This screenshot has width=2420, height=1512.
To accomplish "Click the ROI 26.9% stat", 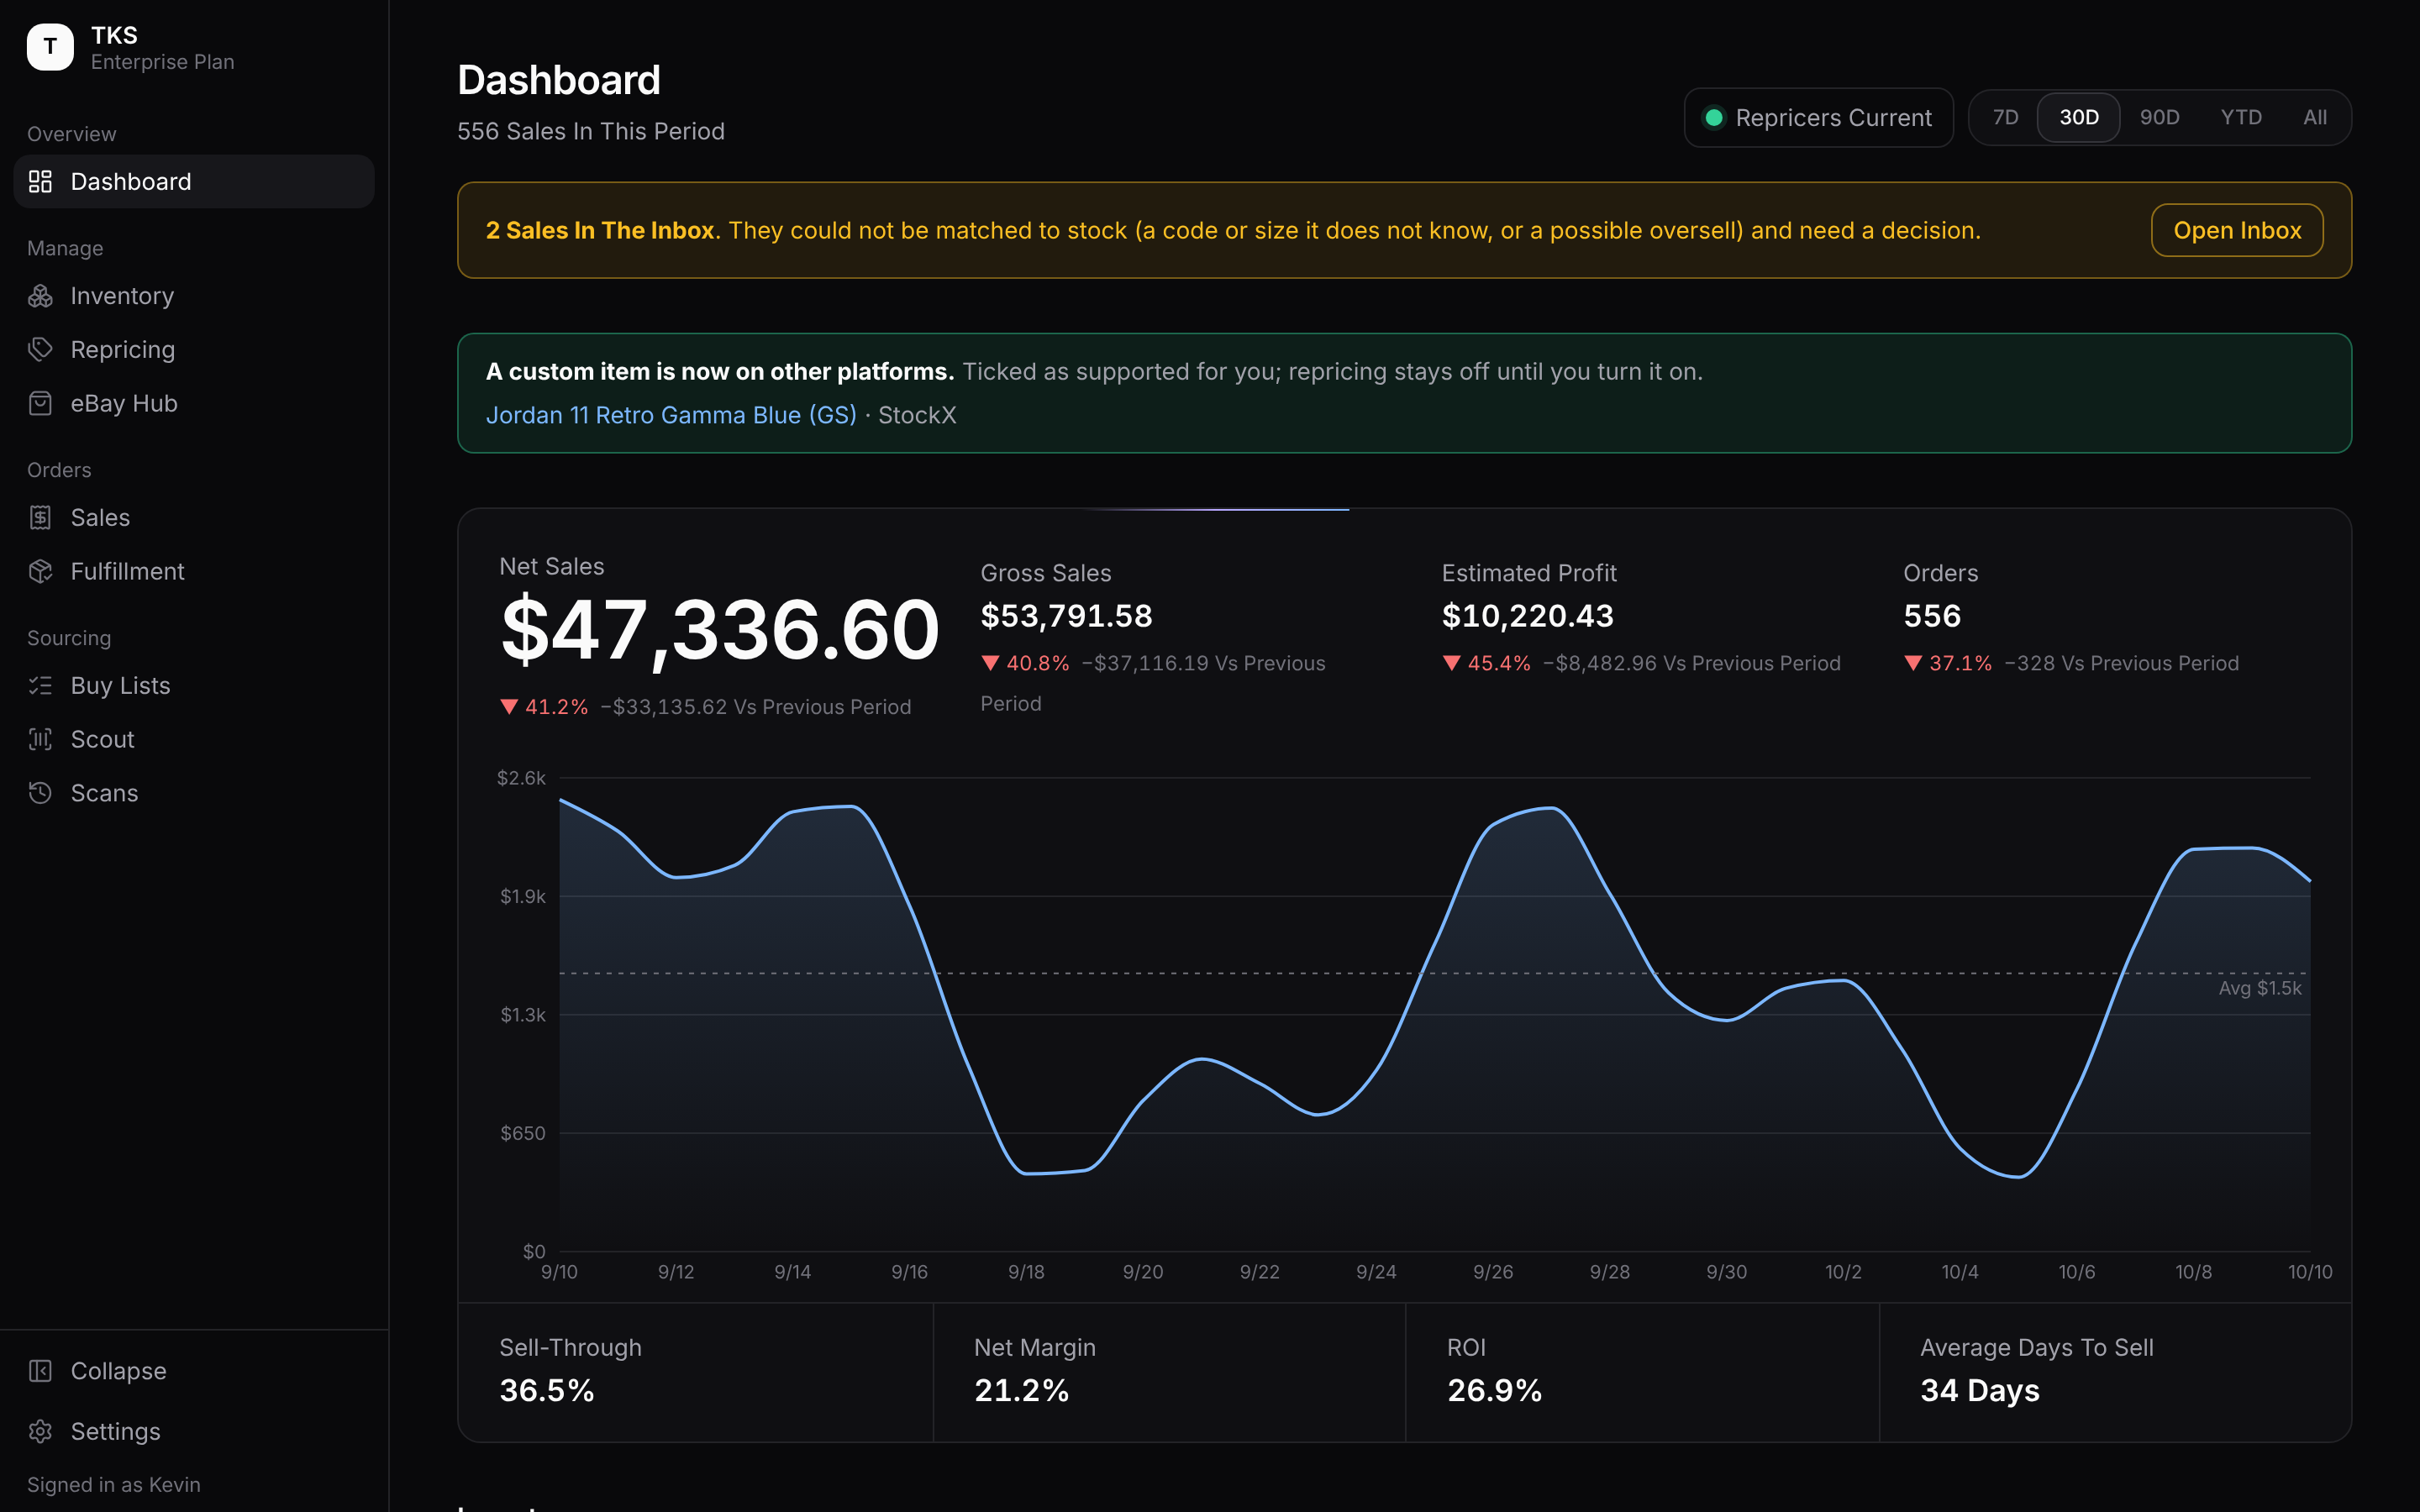I will [1642, 1371].
